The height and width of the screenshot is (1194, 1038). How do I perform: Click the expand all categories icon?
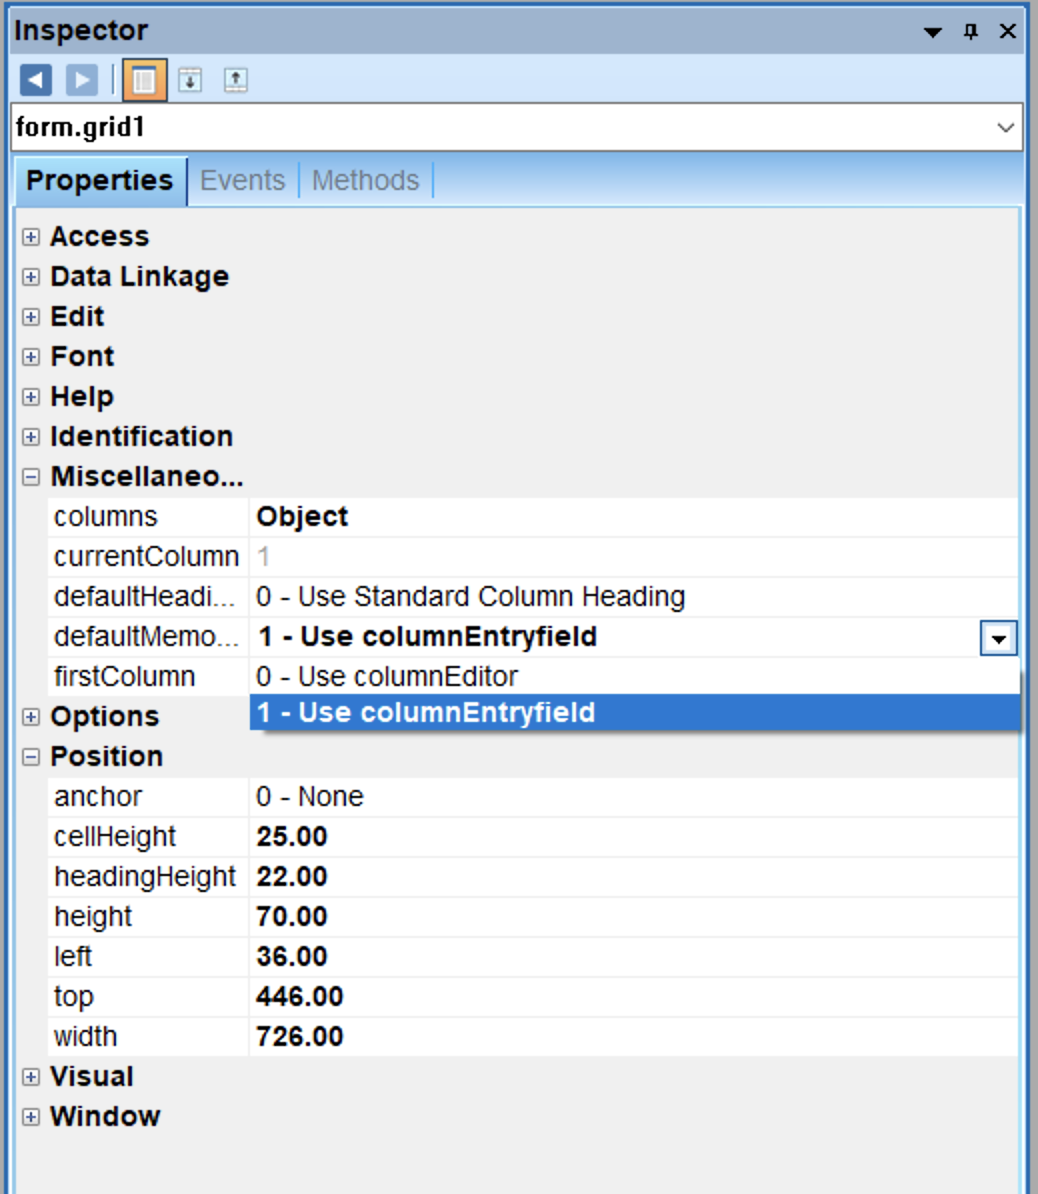click(190, 80)
